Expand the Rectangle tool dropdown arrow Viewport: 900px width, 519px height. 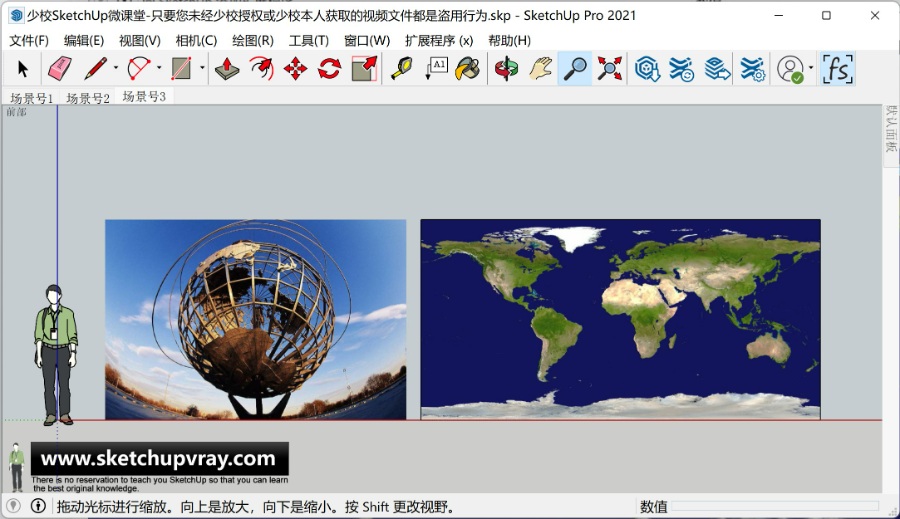tap(202, 68)
